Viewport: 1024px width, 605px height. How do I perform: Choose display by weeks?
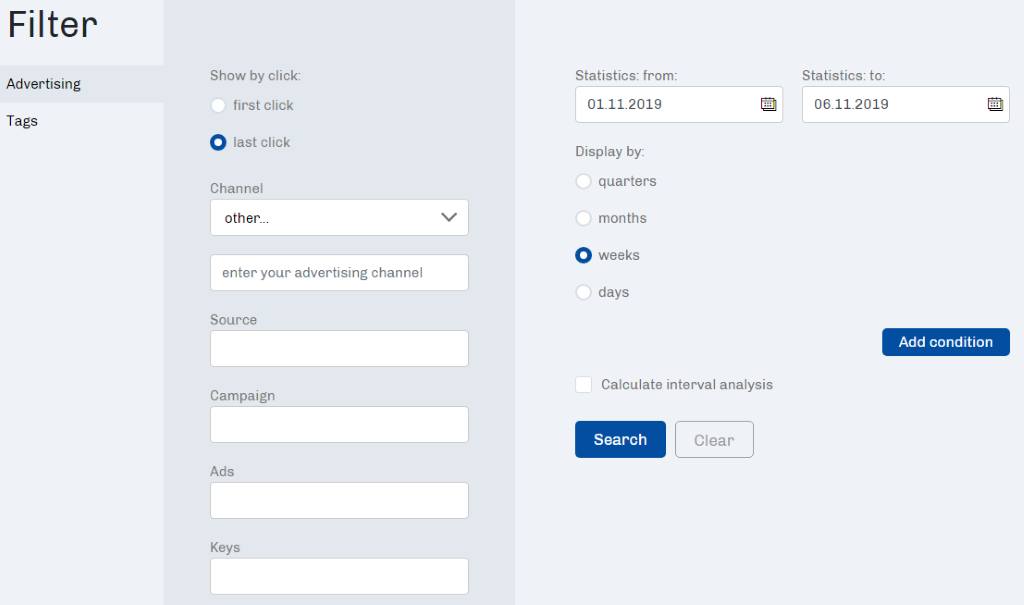(583, 255)
